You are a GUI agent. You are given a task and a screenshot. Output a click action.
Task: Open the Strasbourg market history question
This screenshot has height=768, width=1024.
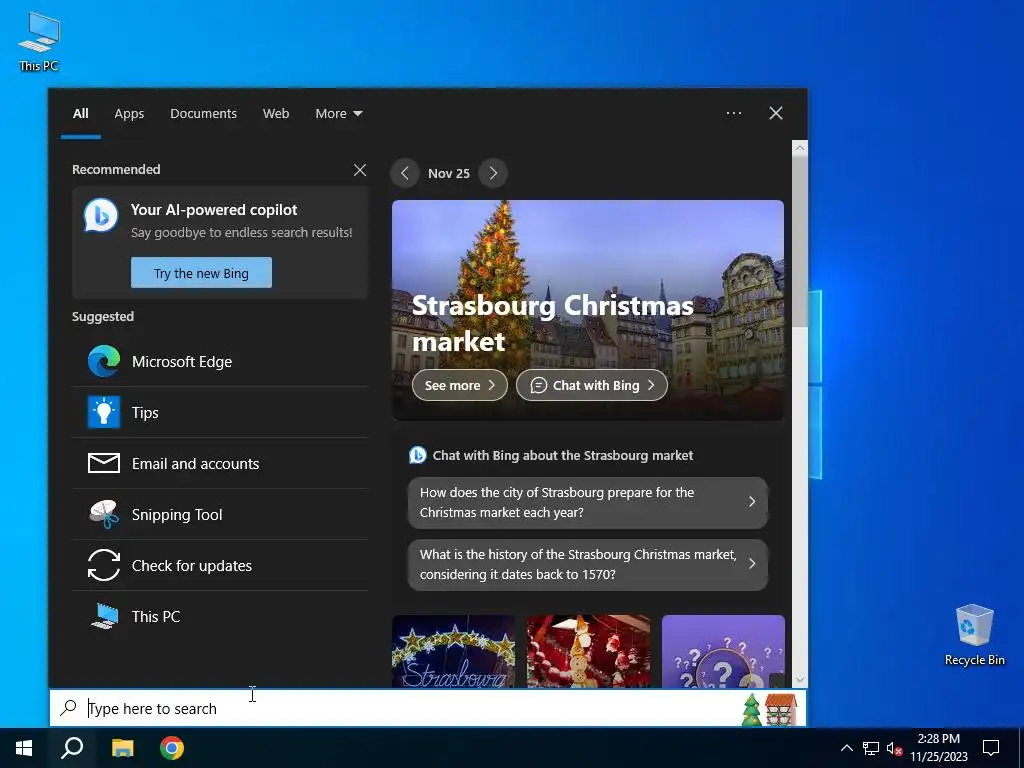[x=588, y=564]
